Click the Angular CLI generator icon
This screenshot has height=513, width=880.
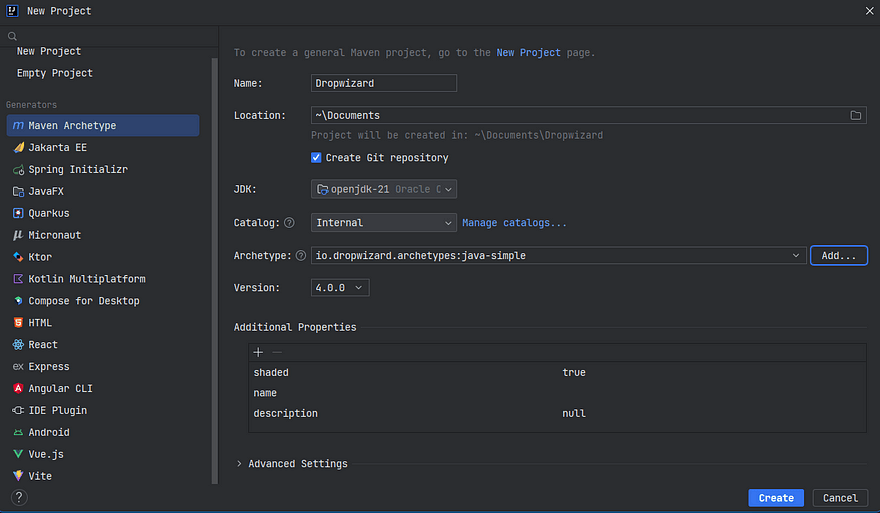click(x=18, y=388)
